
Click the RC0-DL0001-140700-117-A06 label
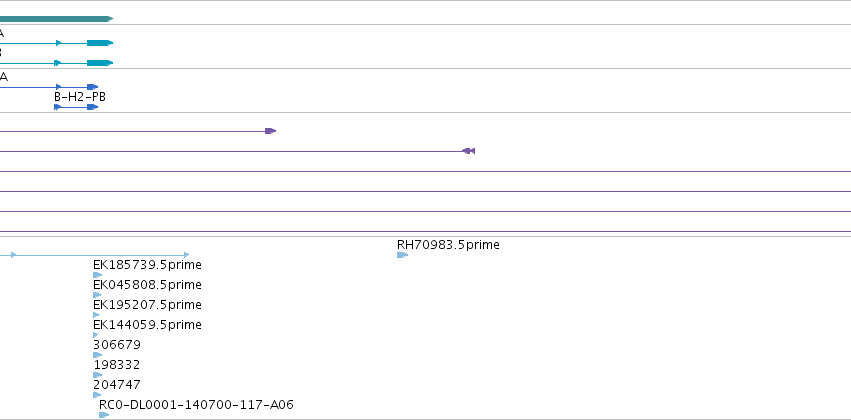(x=196, y=405)
